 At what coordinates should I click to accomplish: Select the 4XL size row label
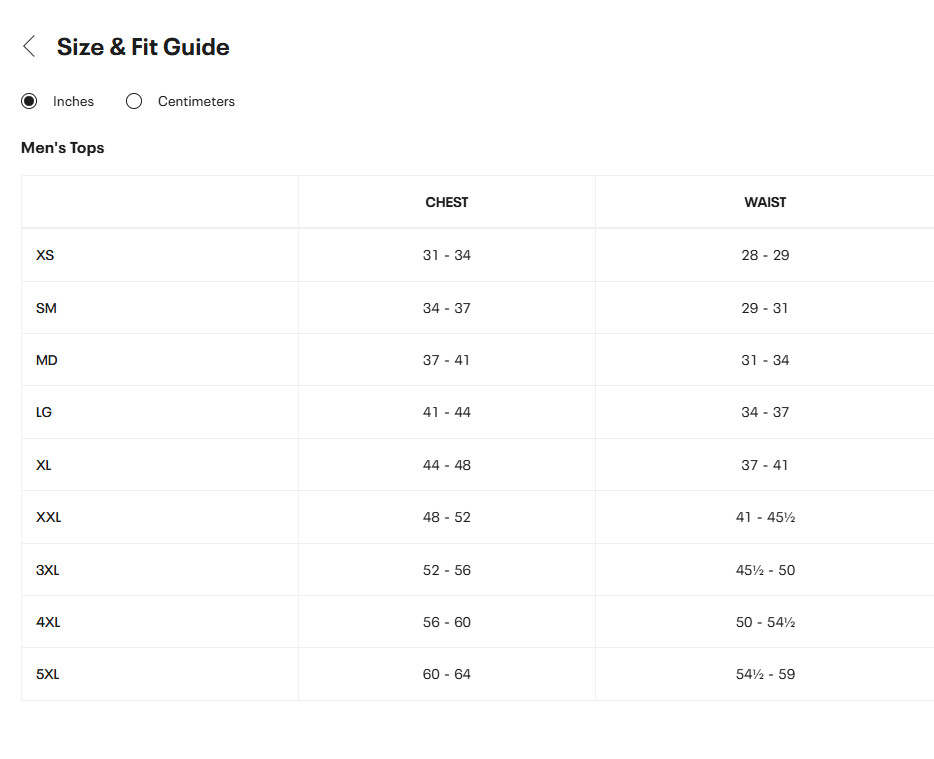[48, 623]
